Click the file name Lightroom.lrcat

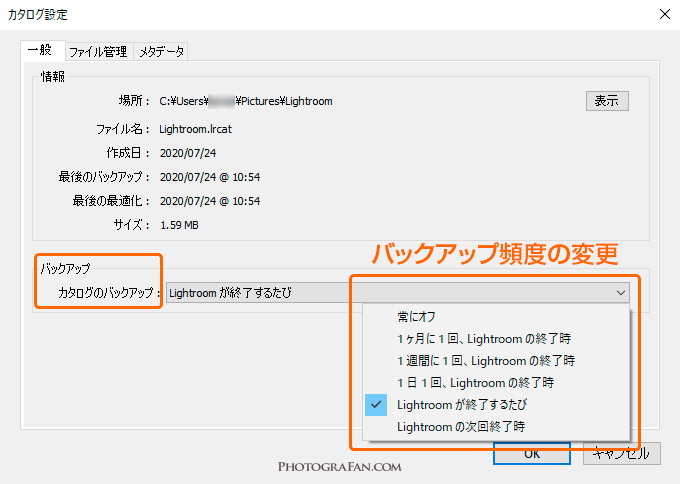pyautogui.click(x=196, y=129)
